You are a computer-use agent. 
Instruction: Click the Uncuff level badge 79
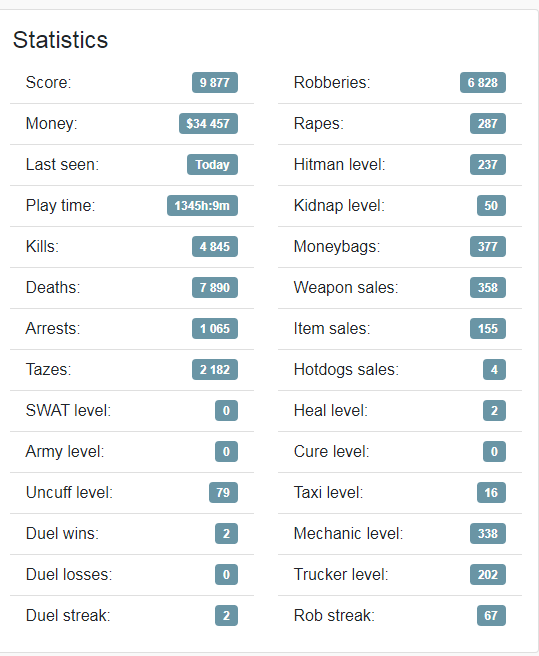(x=223, y=492)
